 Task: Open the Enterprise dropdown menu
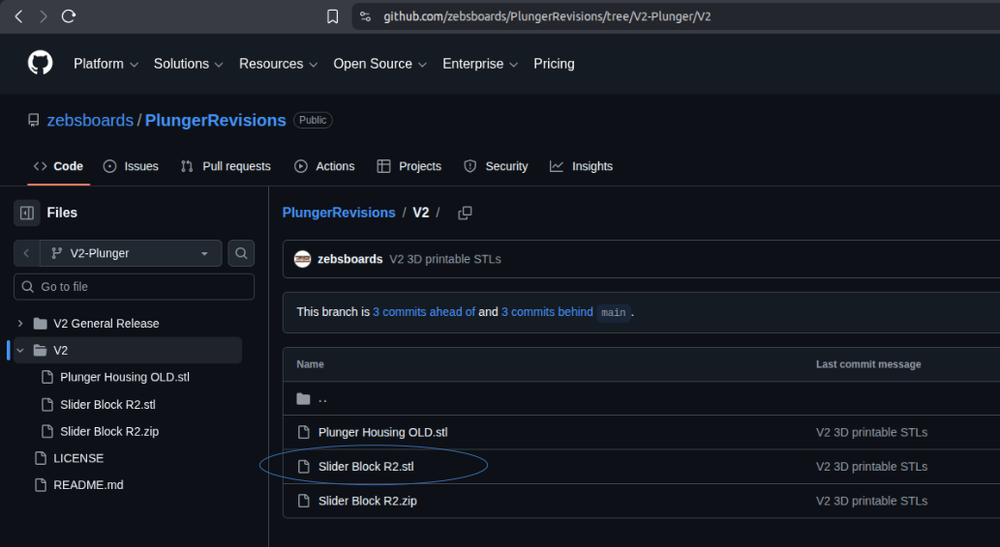tap(480, 64)
